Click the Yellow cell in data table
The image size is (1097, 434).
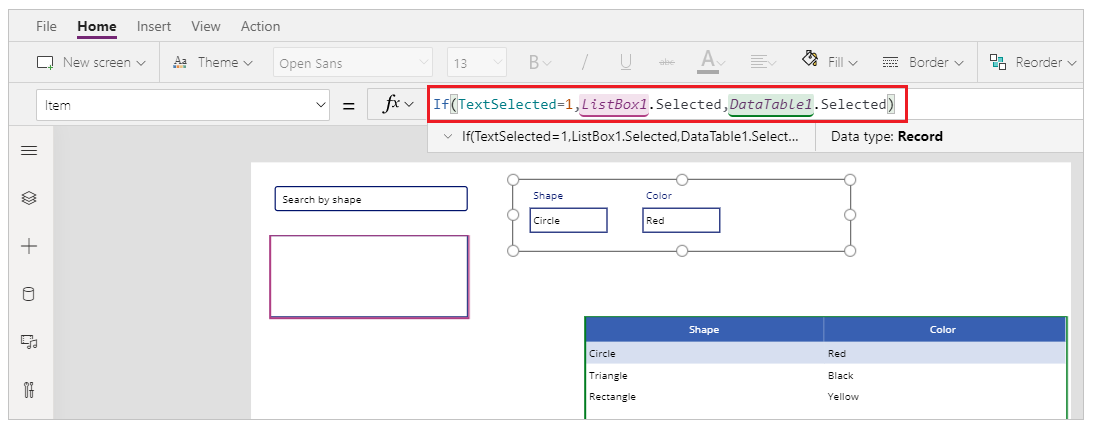coord(843,396)
